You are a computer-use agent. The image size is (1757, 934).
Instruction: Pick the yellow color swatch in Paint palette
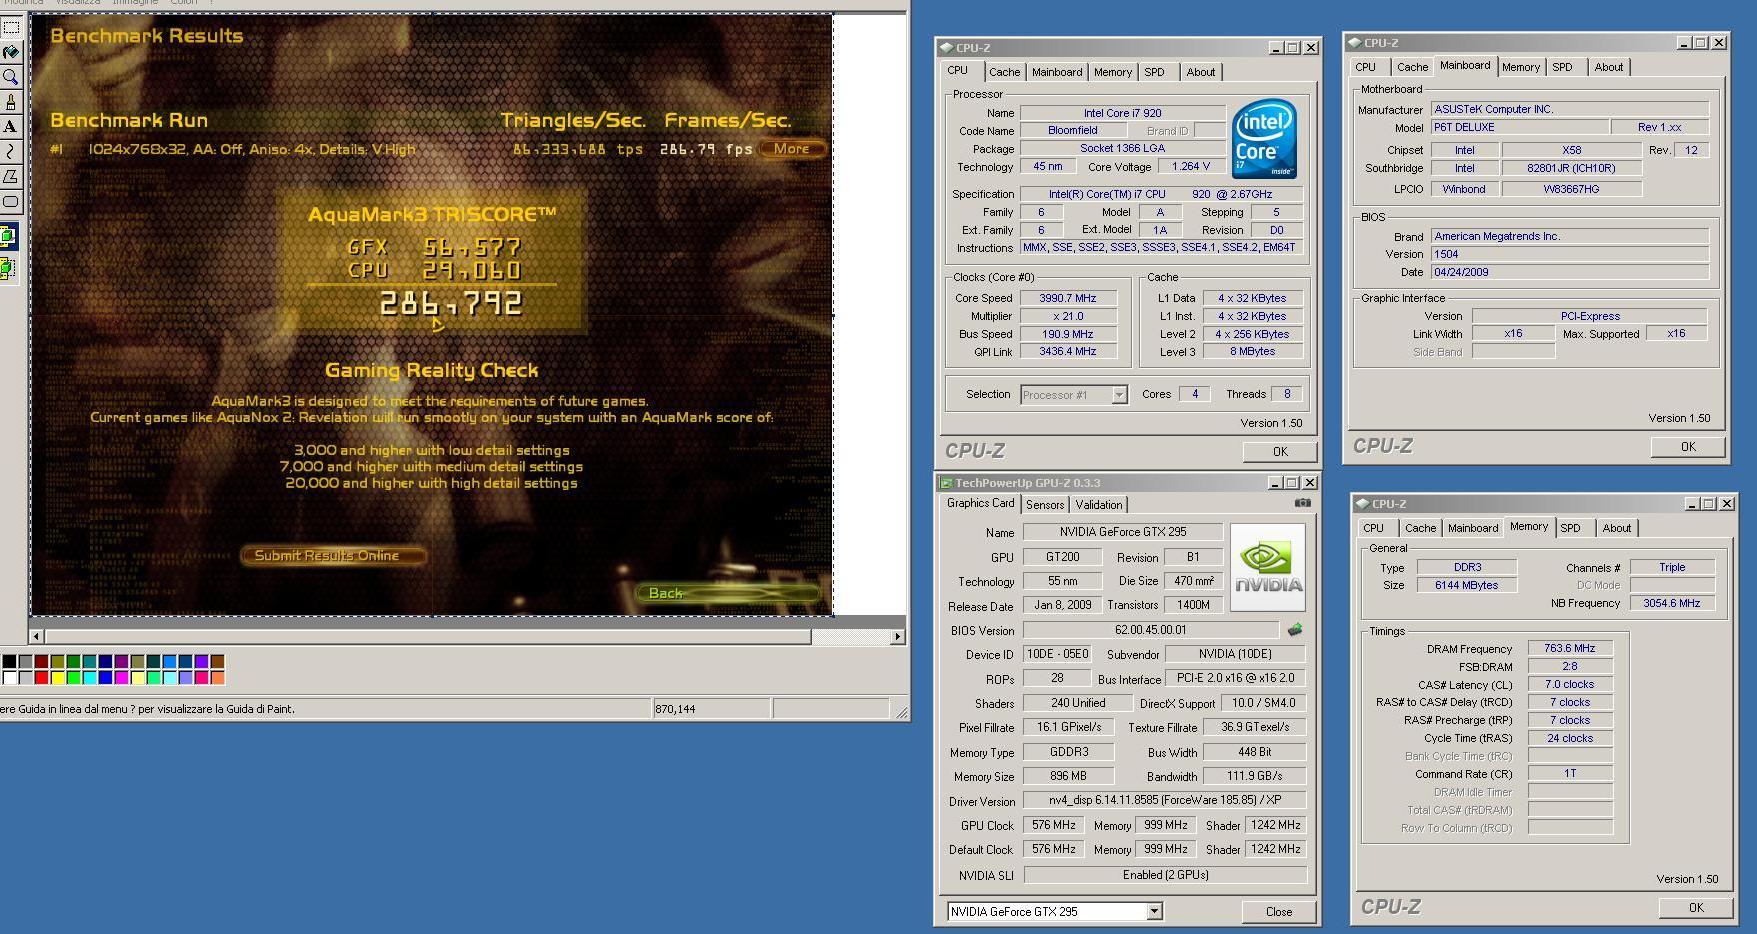click(x=57, y=677)
